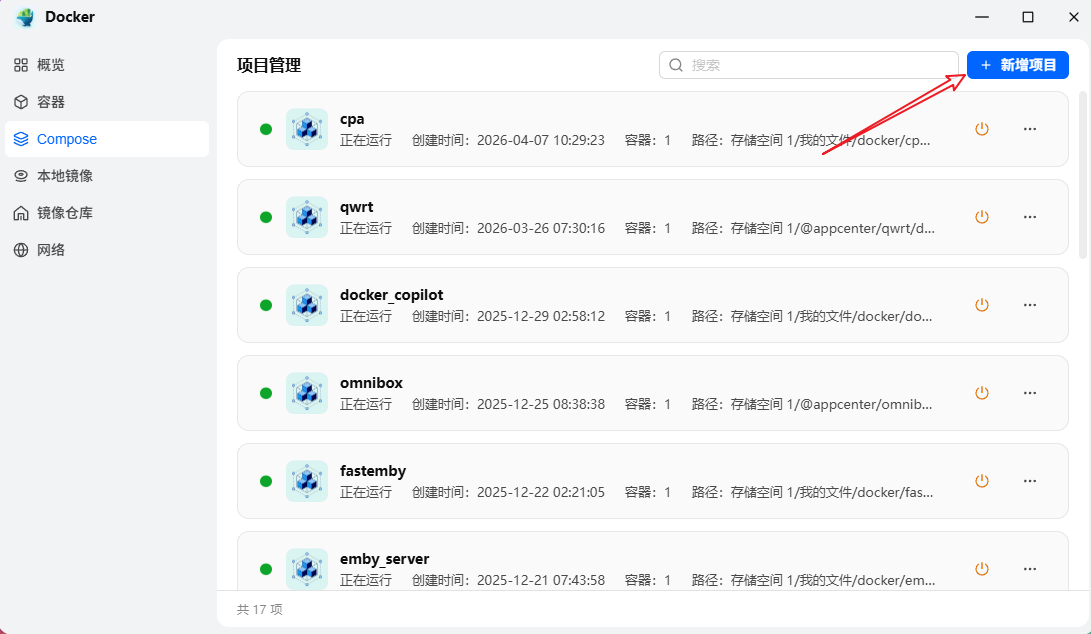Click the project list vertical scrollbar

(1083, 175)
